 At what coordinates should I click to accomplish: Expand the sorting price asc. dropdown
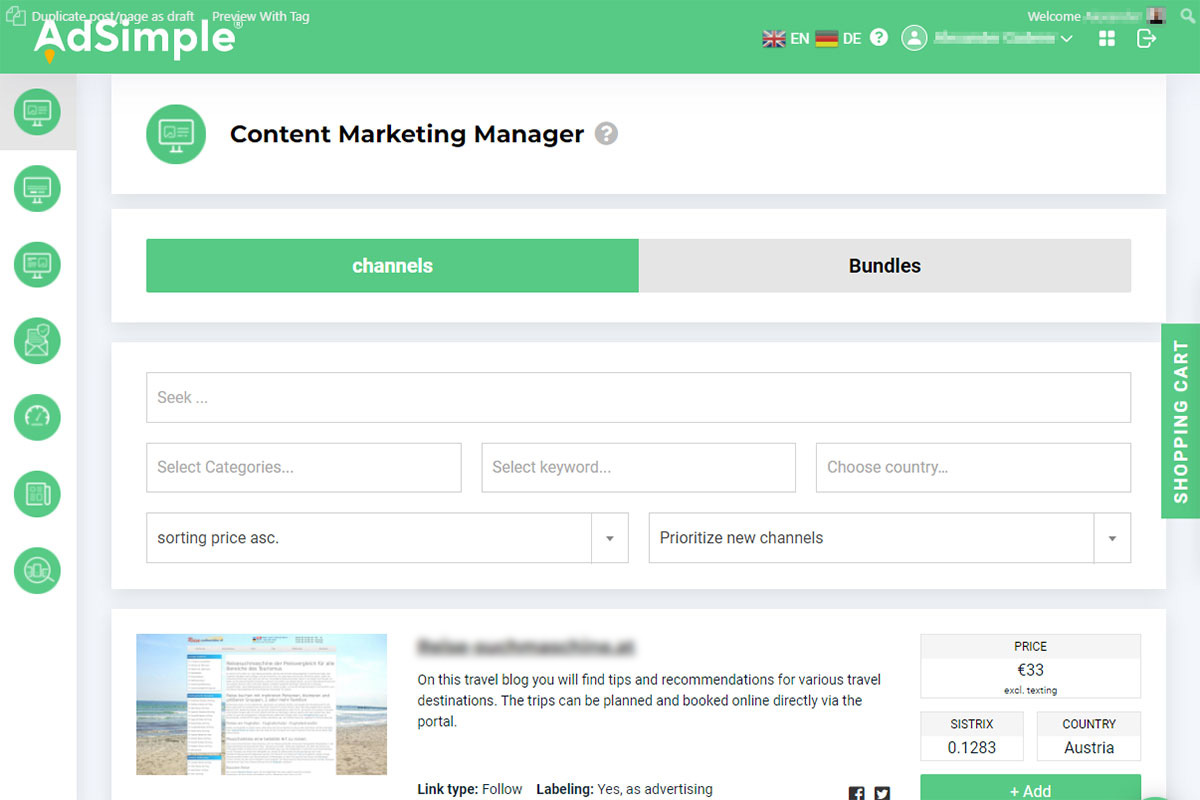pos(609,538)
